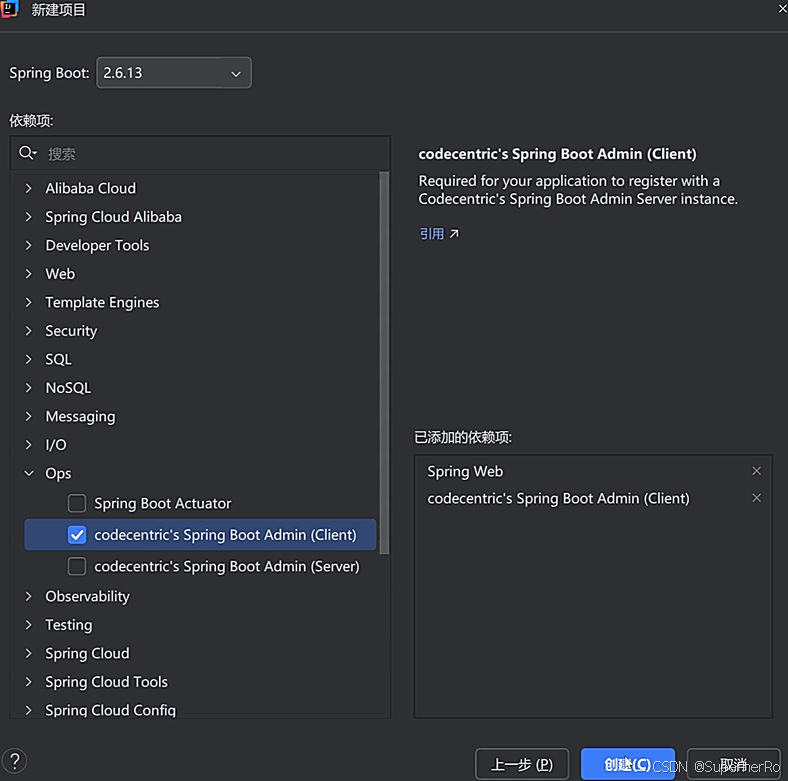Click the 上一步 (P) previous button
The image size is (788, 781).
(522, 764)
